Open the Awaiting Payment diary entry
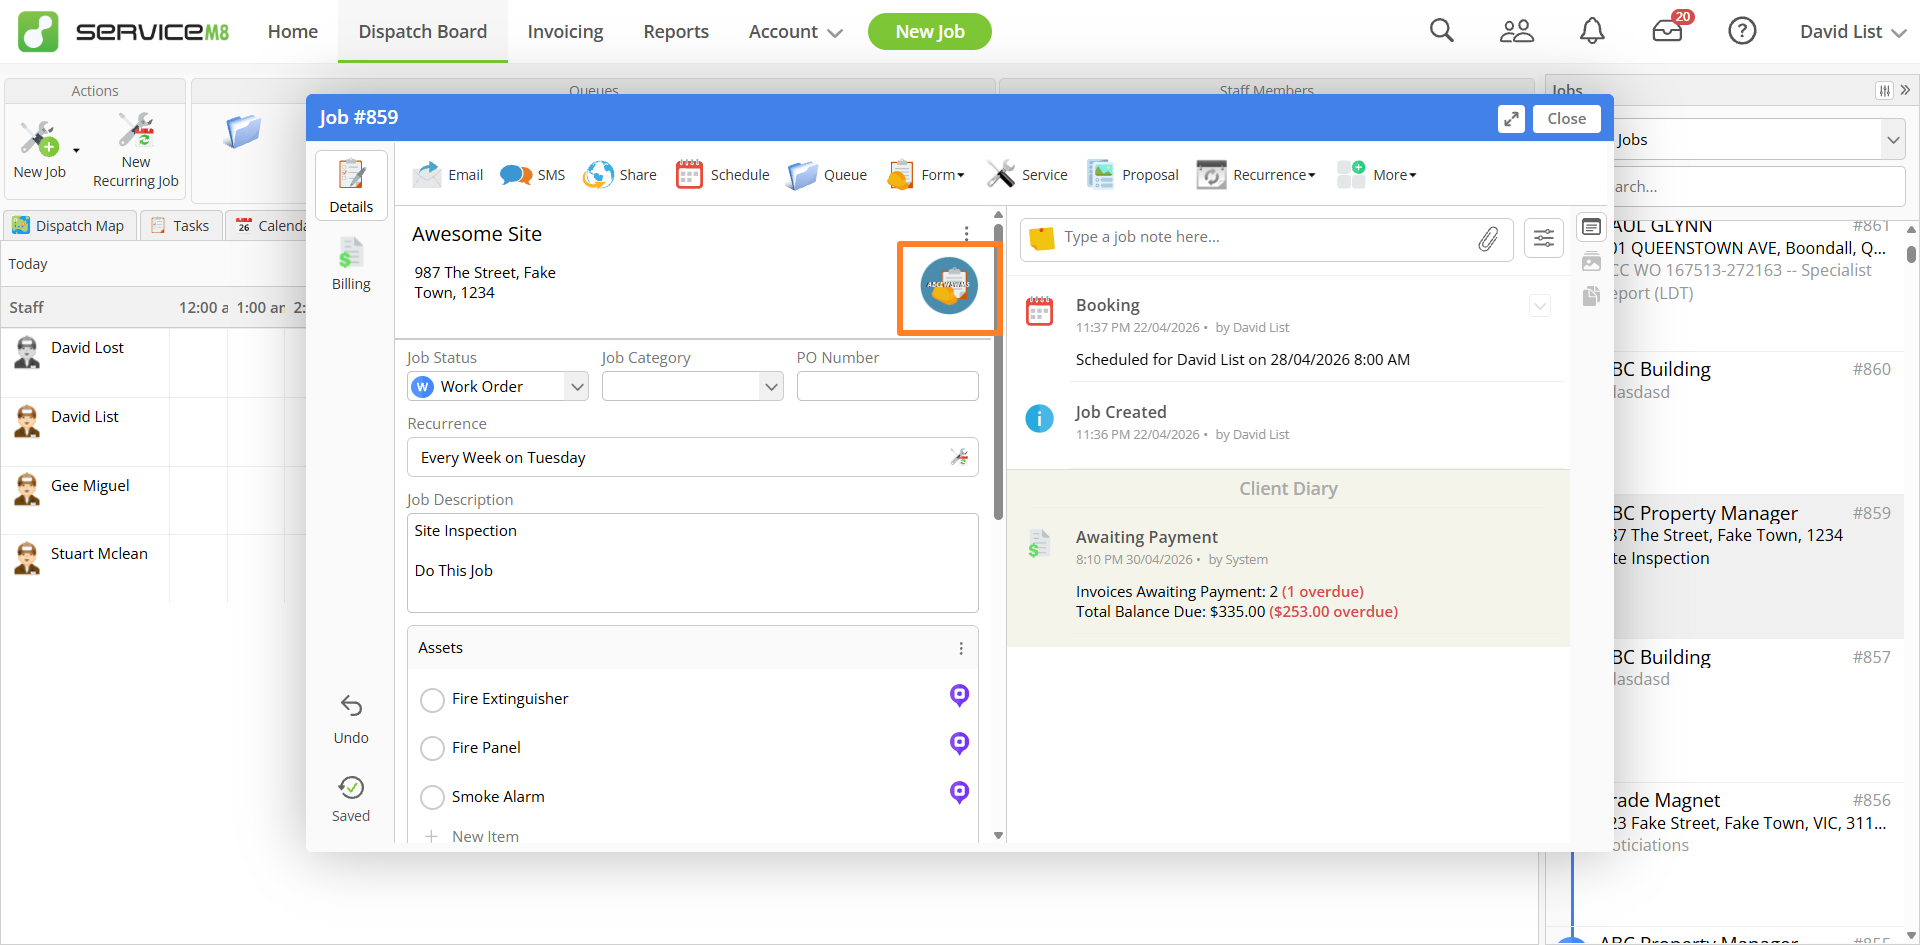1920x945 pixels. click(x=1288, y=573)
